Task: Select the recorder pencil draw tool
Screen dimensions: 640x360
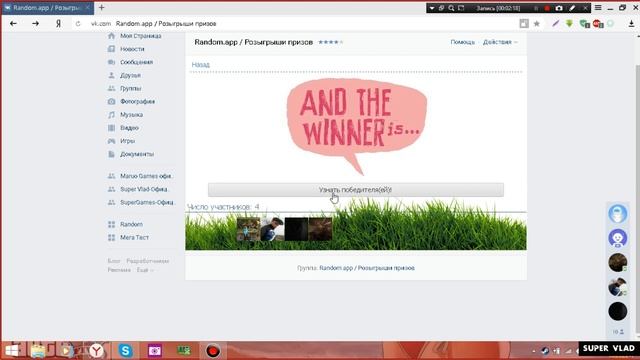Action: click(572, 8)
